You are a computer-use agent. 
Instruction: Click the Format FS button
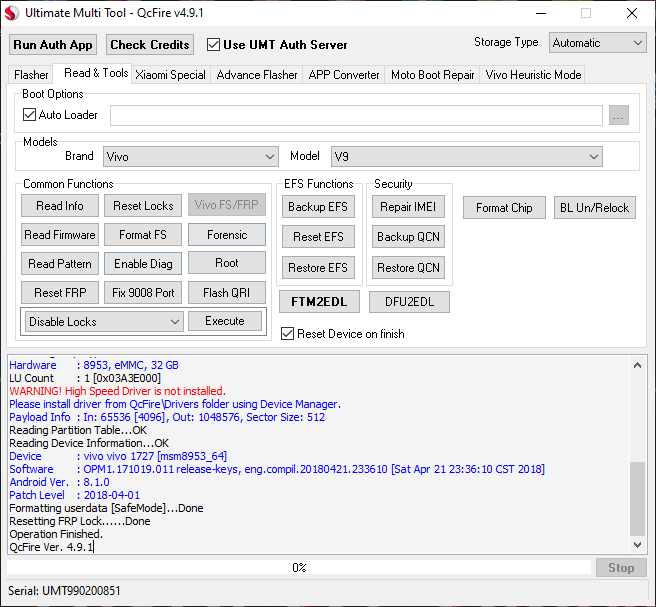click(x=143, y=235)
